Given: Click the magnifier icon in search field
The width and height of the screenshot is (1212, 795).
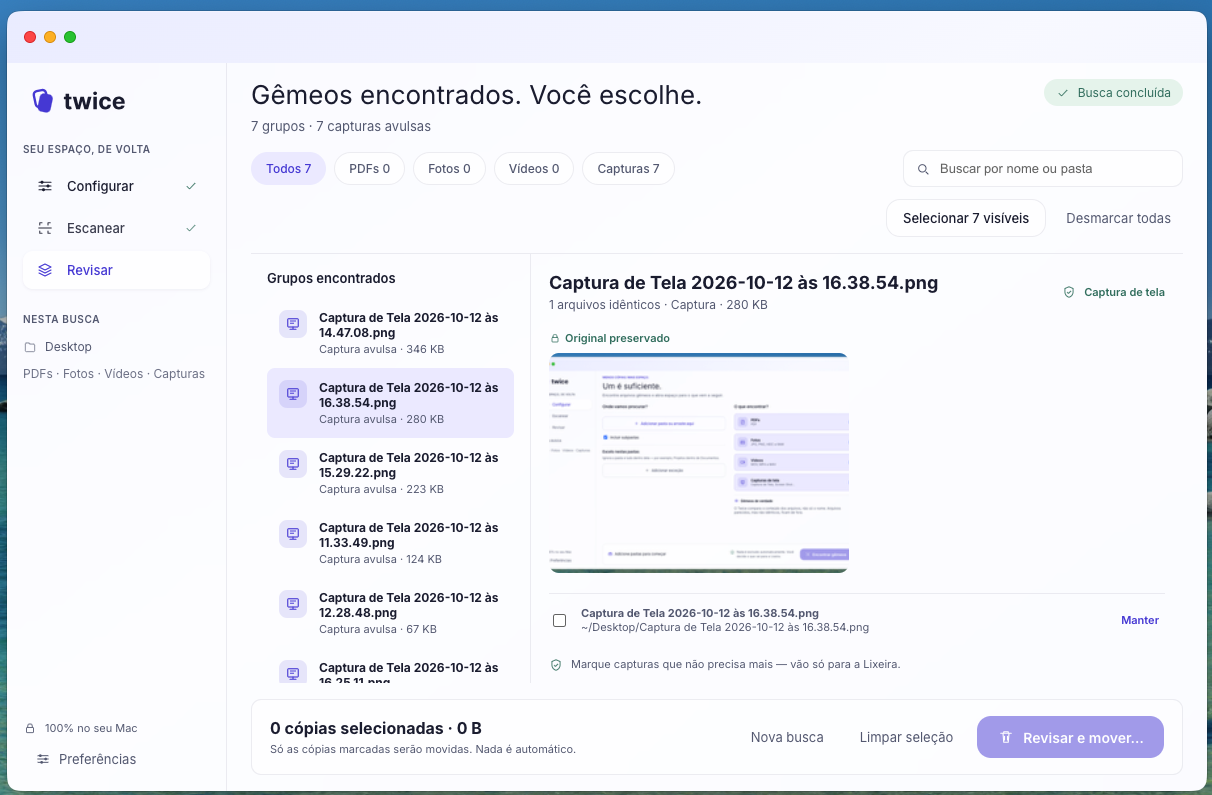Looking at the screenshot, I should coord(923,169).
